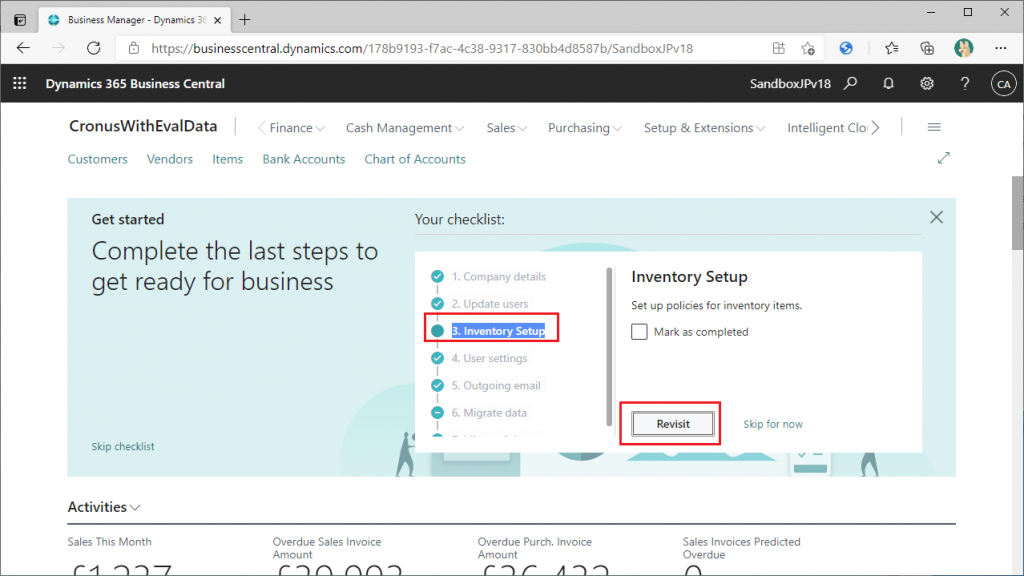This screenshot has width=1024, height=576.
Task: View site information lock icon
Action: [134, 48]
